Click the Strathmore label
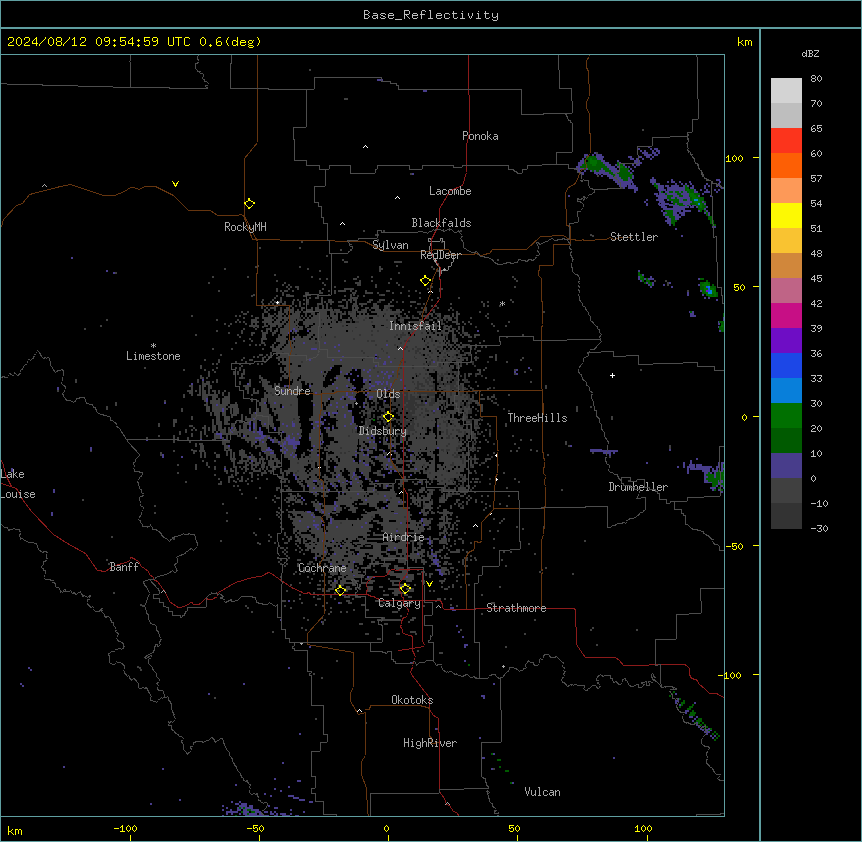 (516, 608)
